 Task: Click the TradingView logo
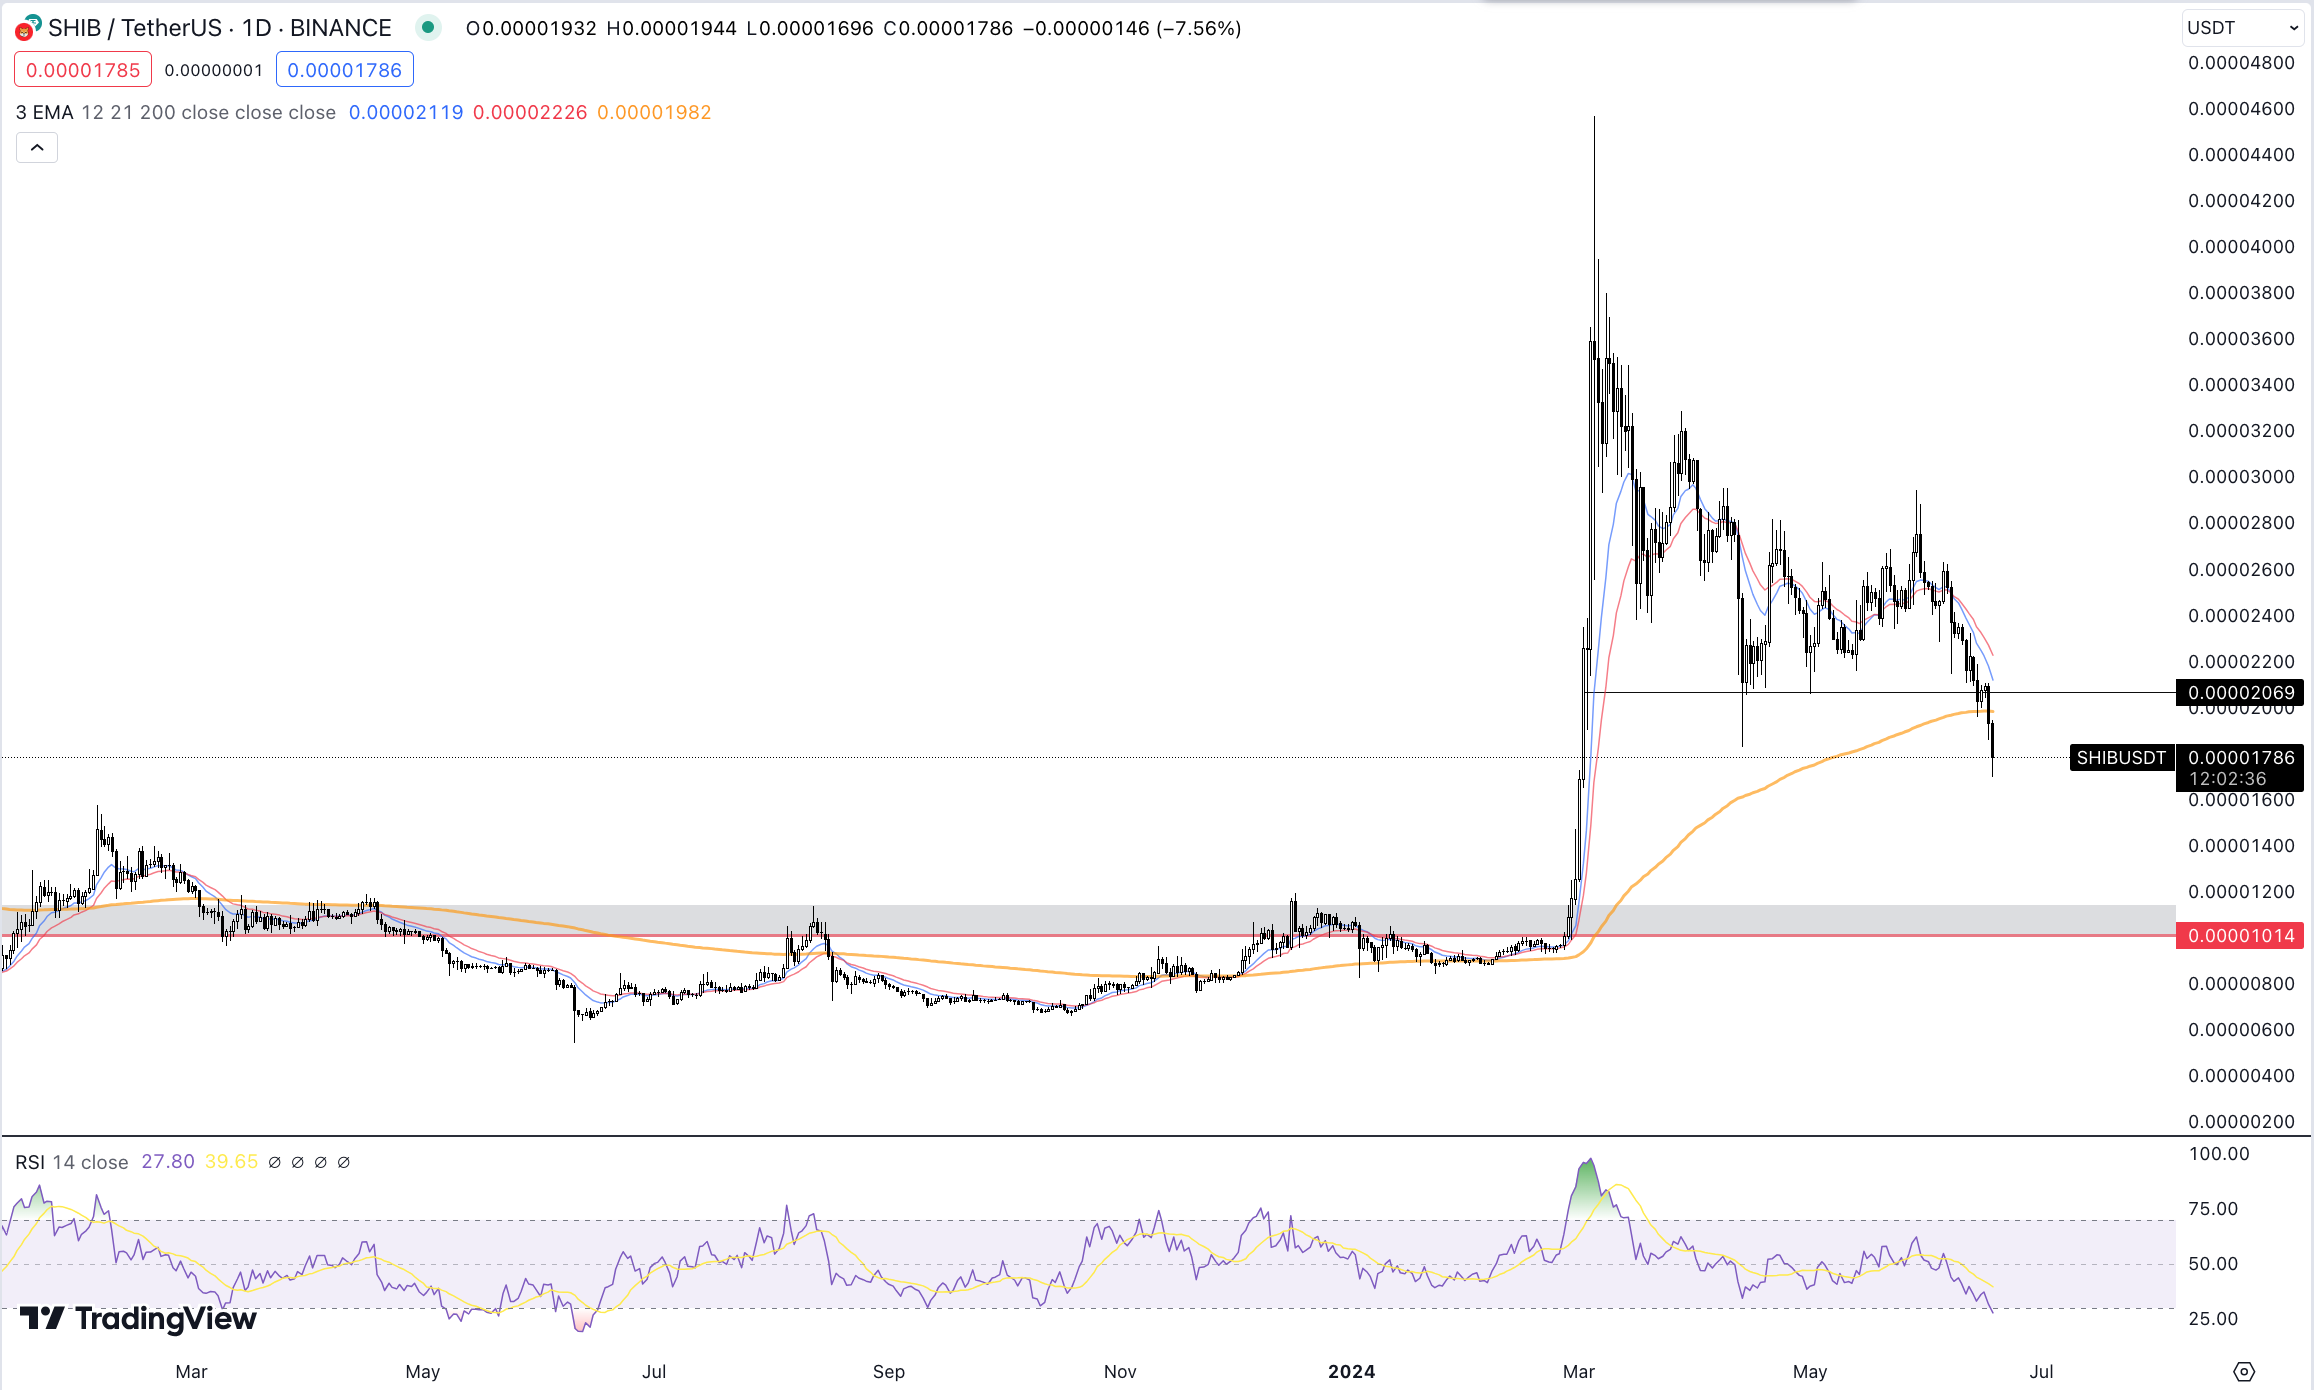click(139, 1319)
